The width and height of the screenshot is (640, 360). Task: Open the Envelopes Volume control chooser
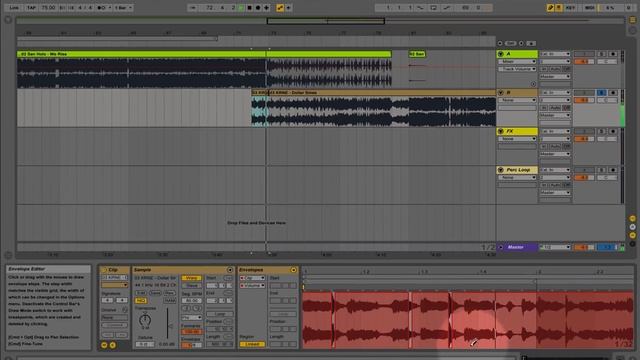pyautogui.click(x=252, y=285)
